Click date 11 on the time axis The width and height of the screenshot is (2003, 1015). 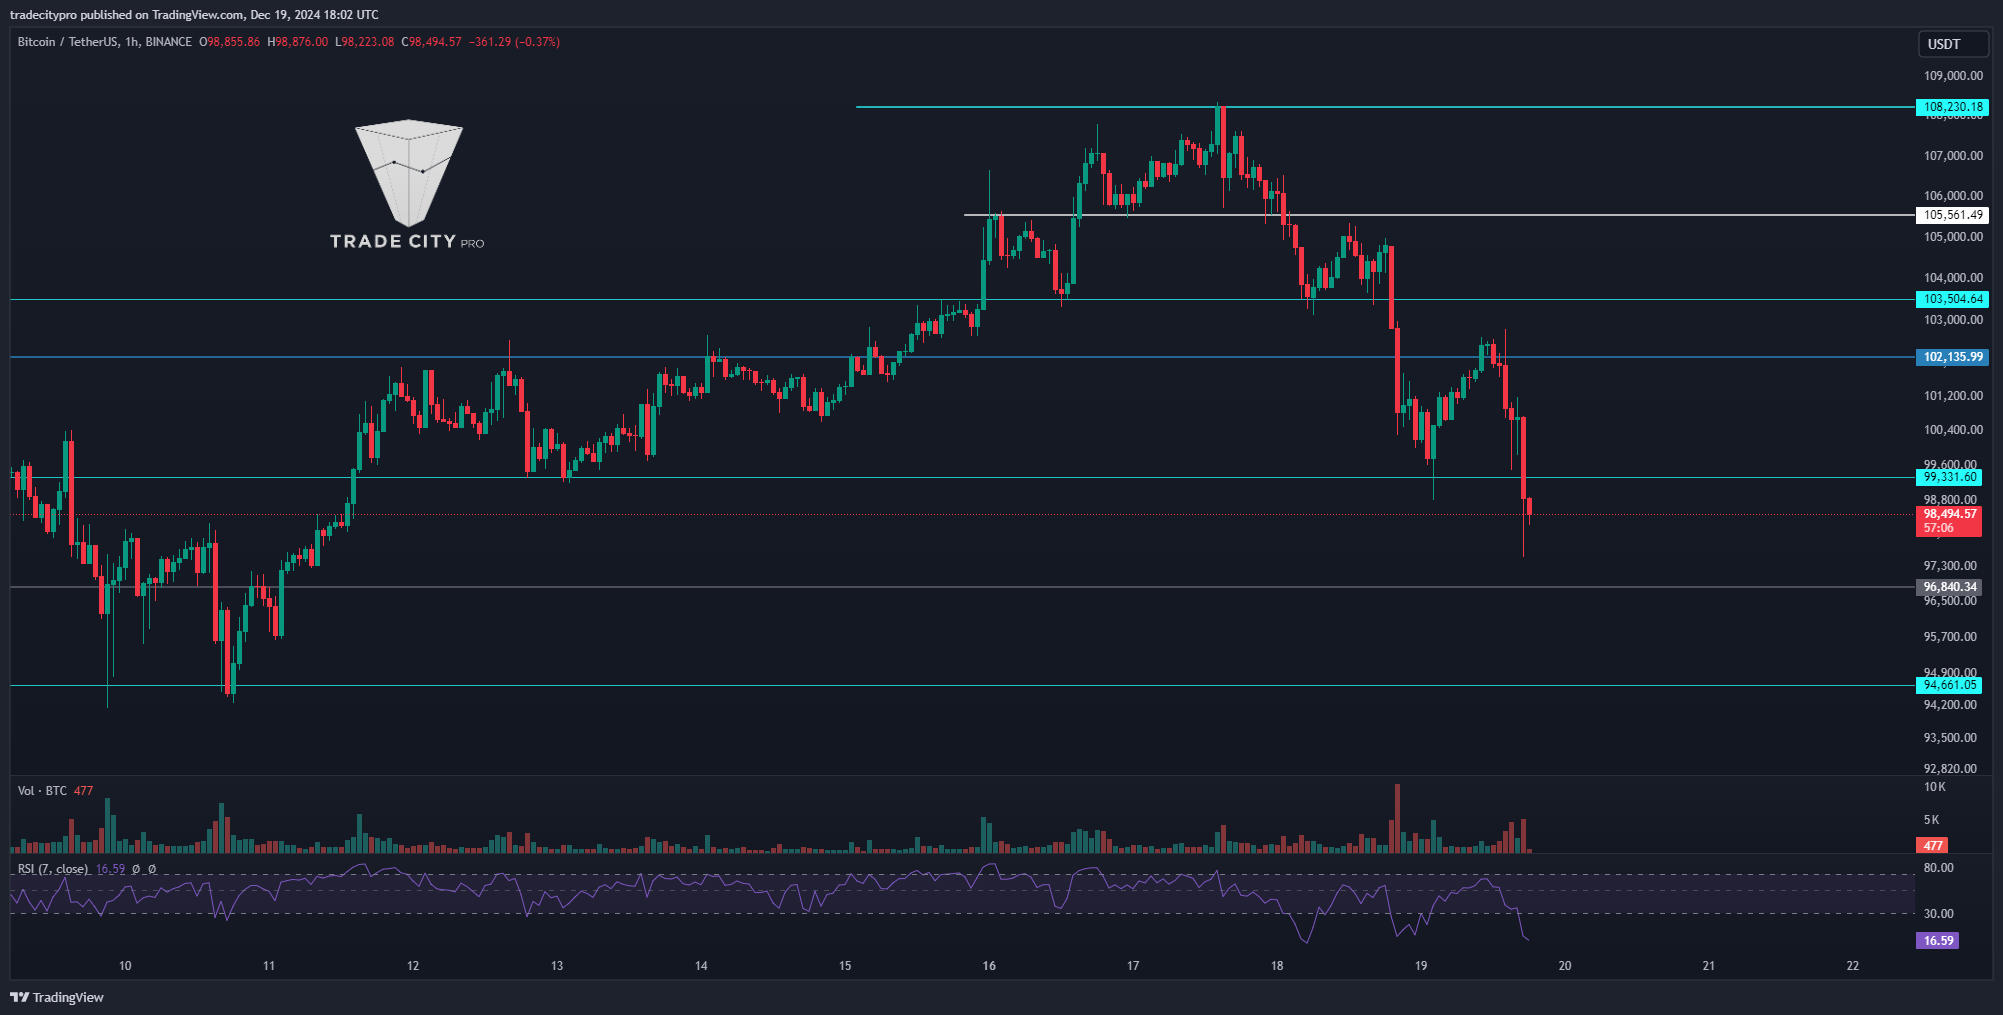[269, 966]
